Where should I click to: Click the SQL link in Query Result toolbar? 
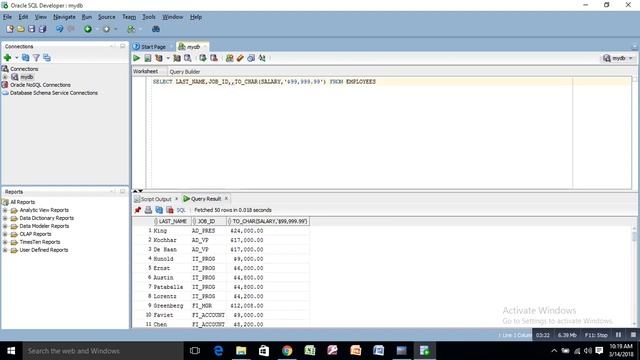(181, 210)
